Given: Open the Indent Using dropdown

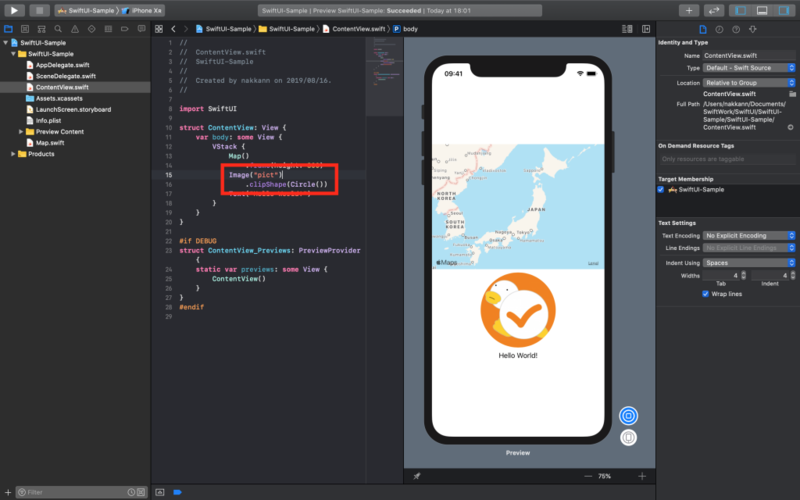Looking at the screenshot, I should pos(749,263).
